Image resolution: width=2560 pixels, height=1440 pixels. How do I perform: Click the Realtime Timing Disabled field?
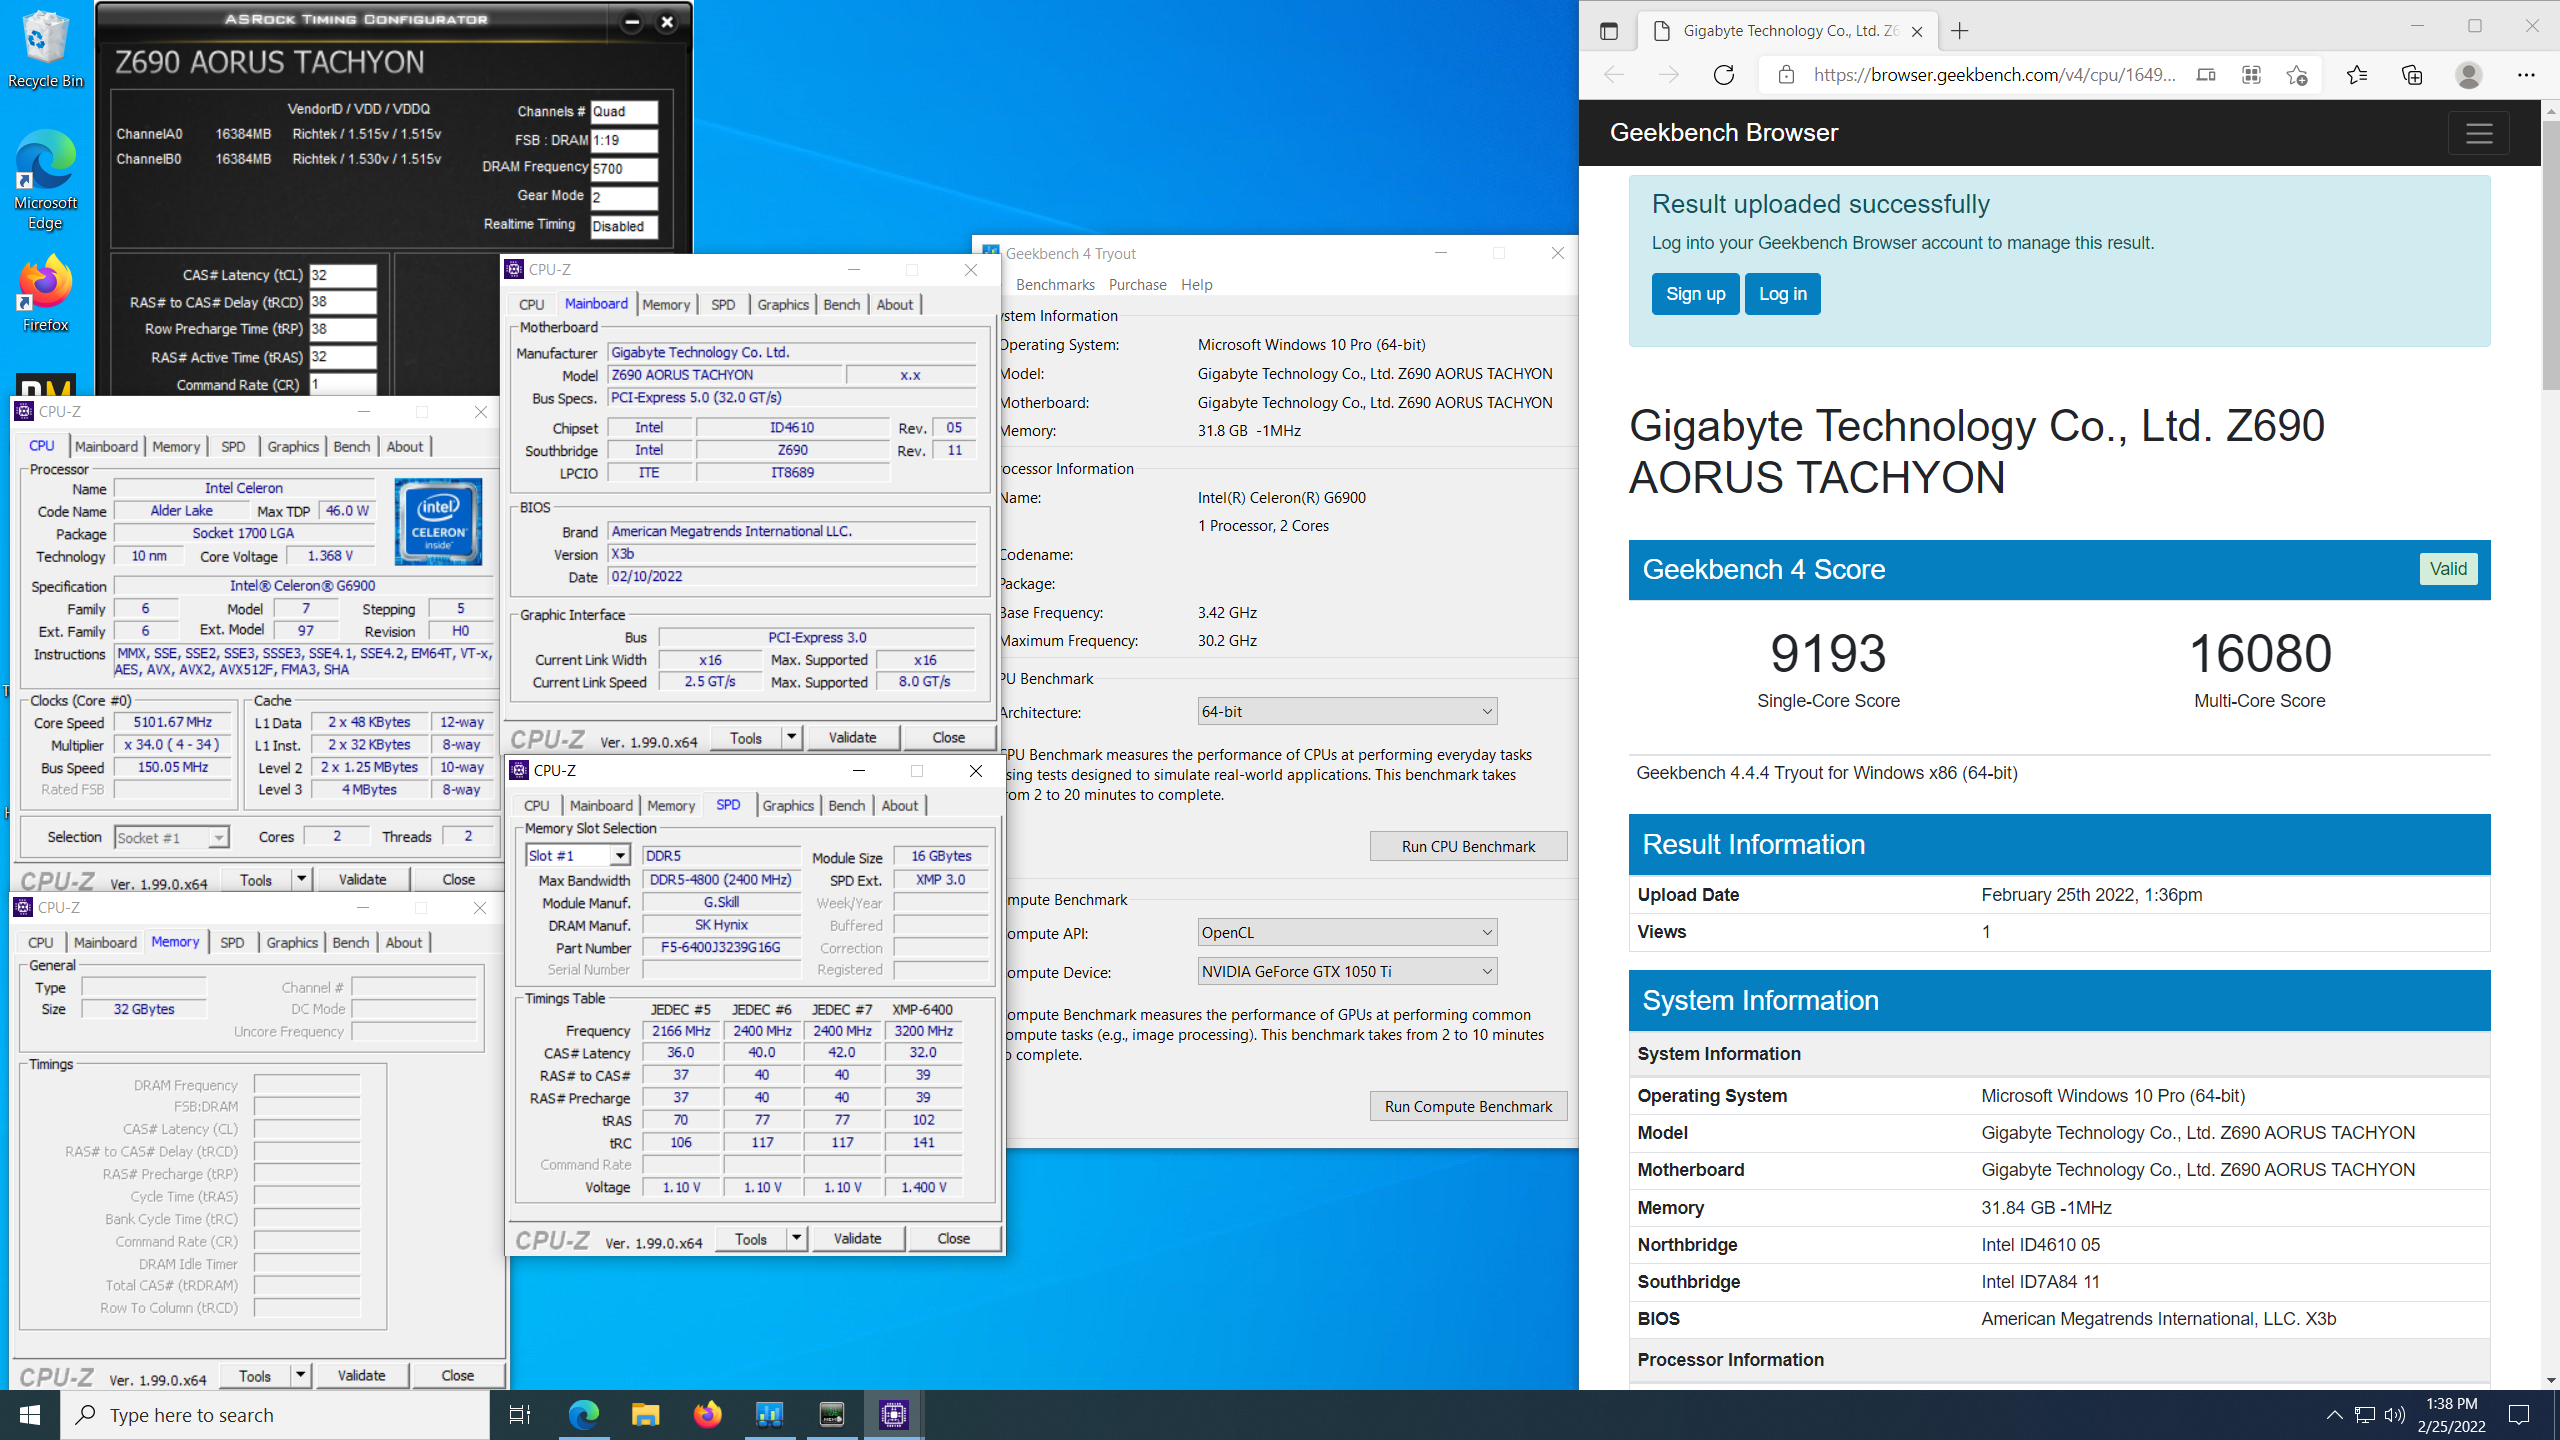point(624,226)
